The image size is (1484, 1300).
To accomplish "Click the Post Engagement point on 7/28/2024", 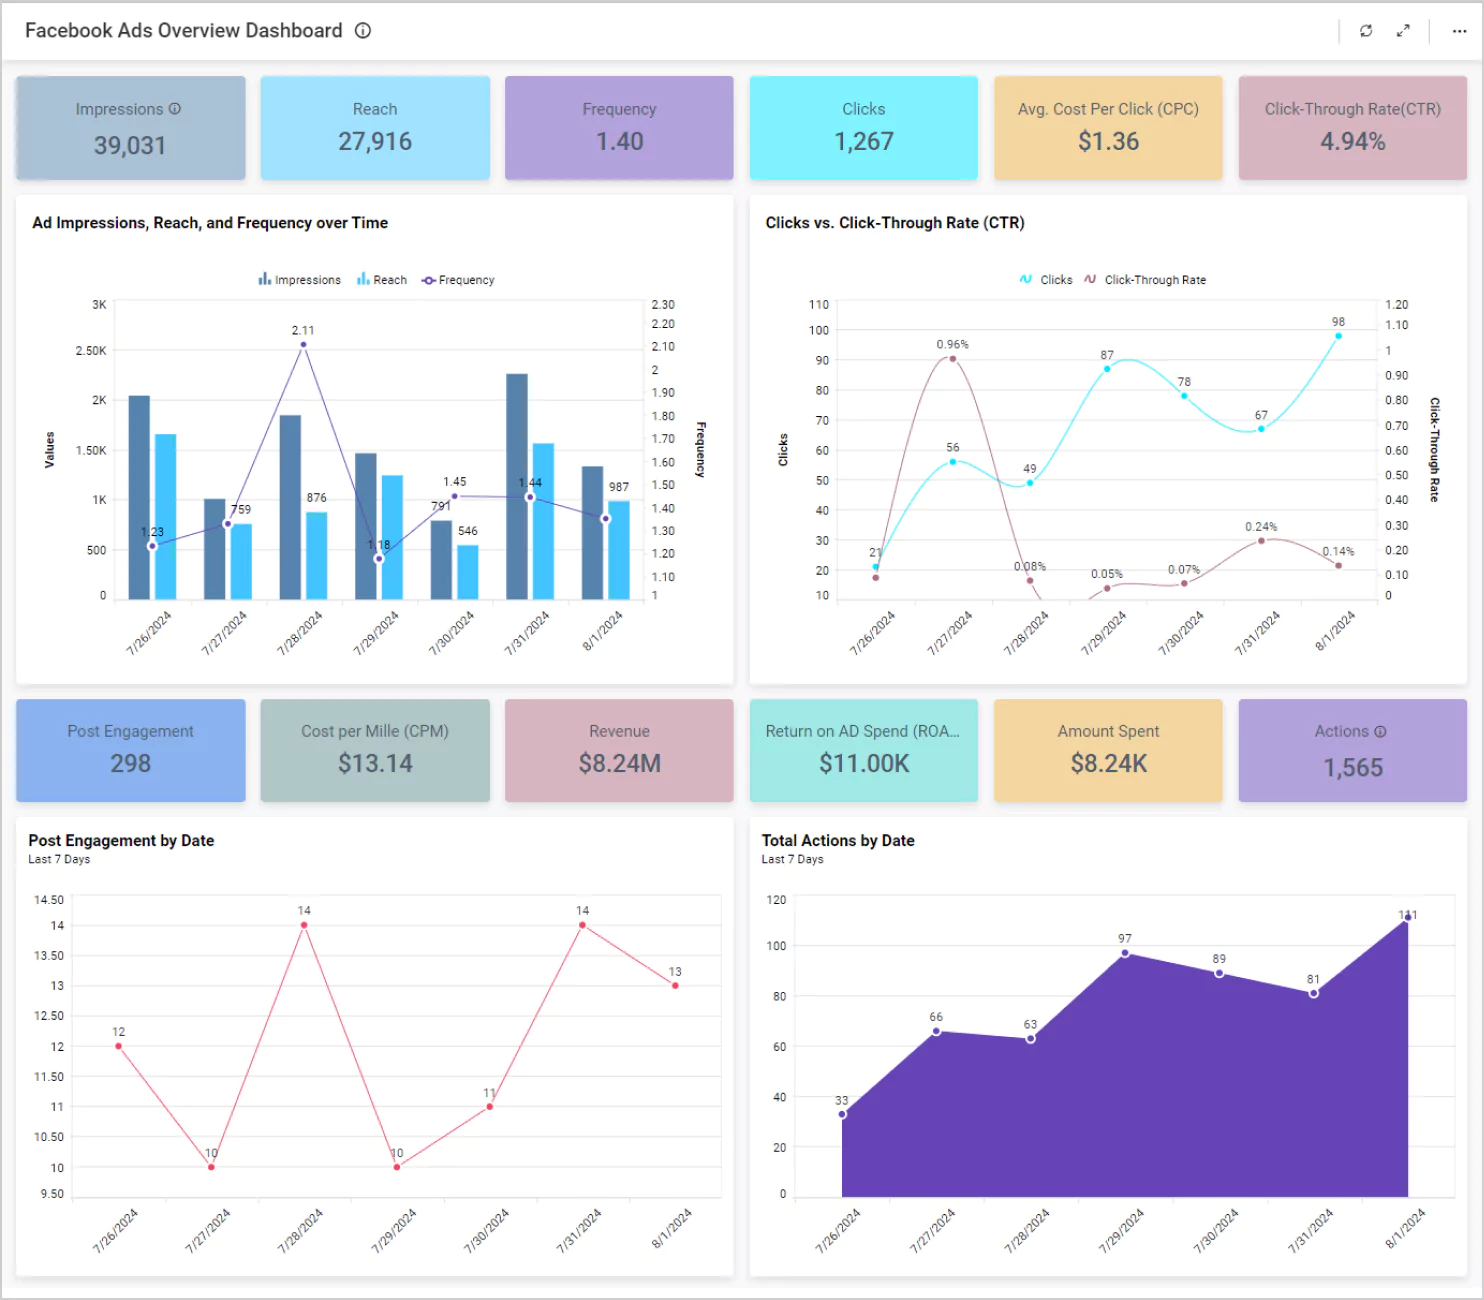I will (x=304, y=925).
